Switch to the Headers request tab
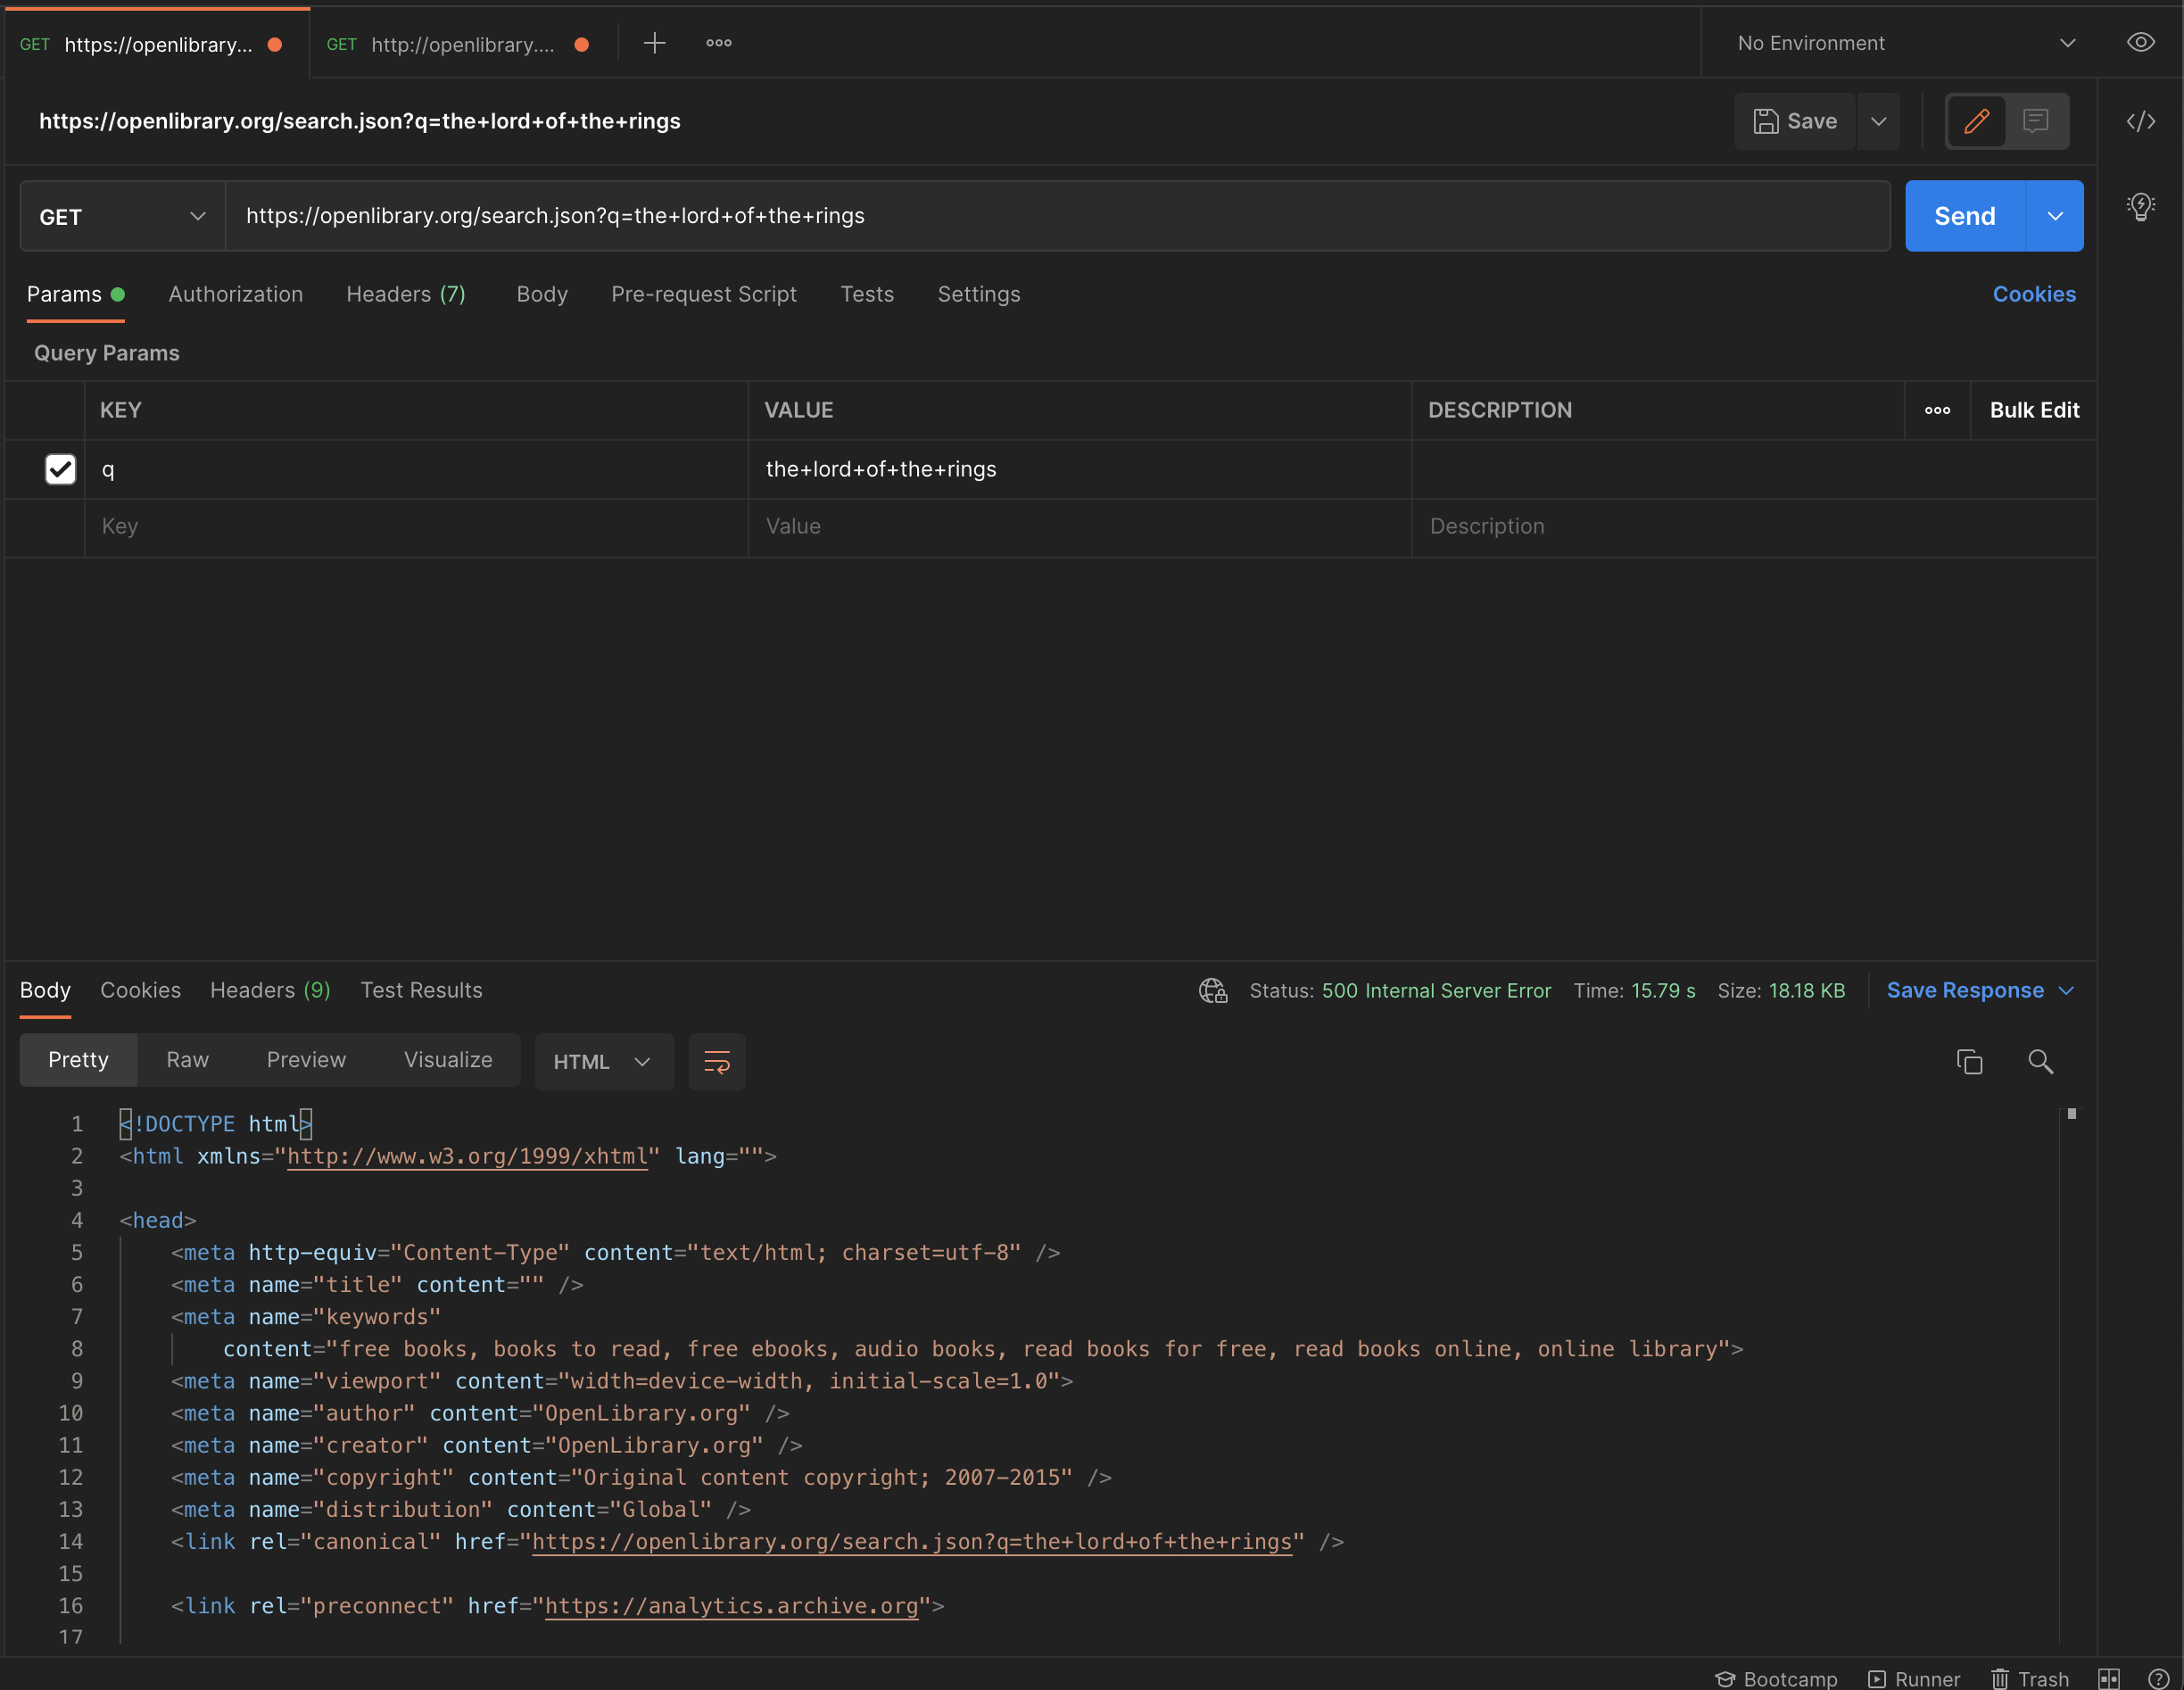2184x1690 pixels. (406, 294)
